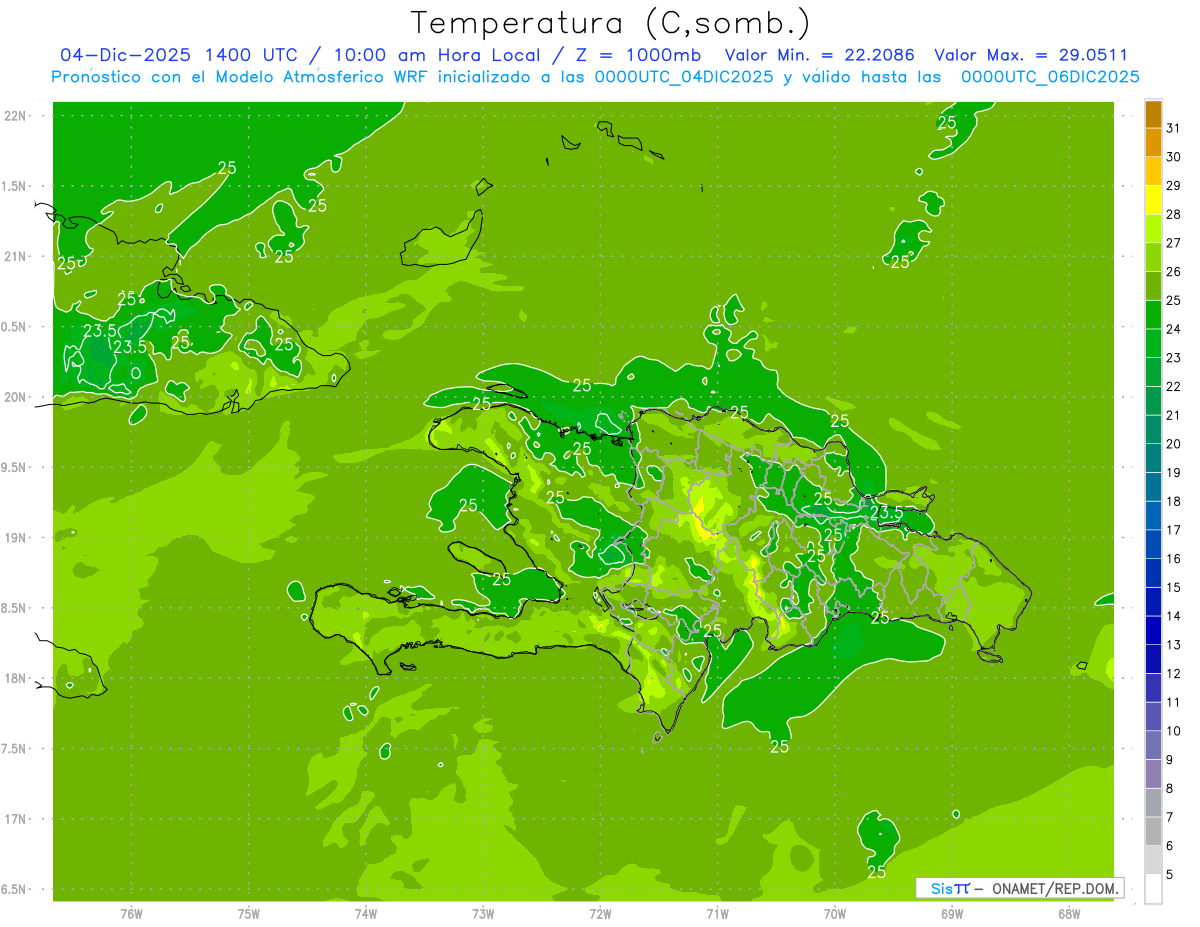This screenshot has width=1200, height=927.
Task: Click the '7' value on the color scale
Action: tap(1170, 818)
